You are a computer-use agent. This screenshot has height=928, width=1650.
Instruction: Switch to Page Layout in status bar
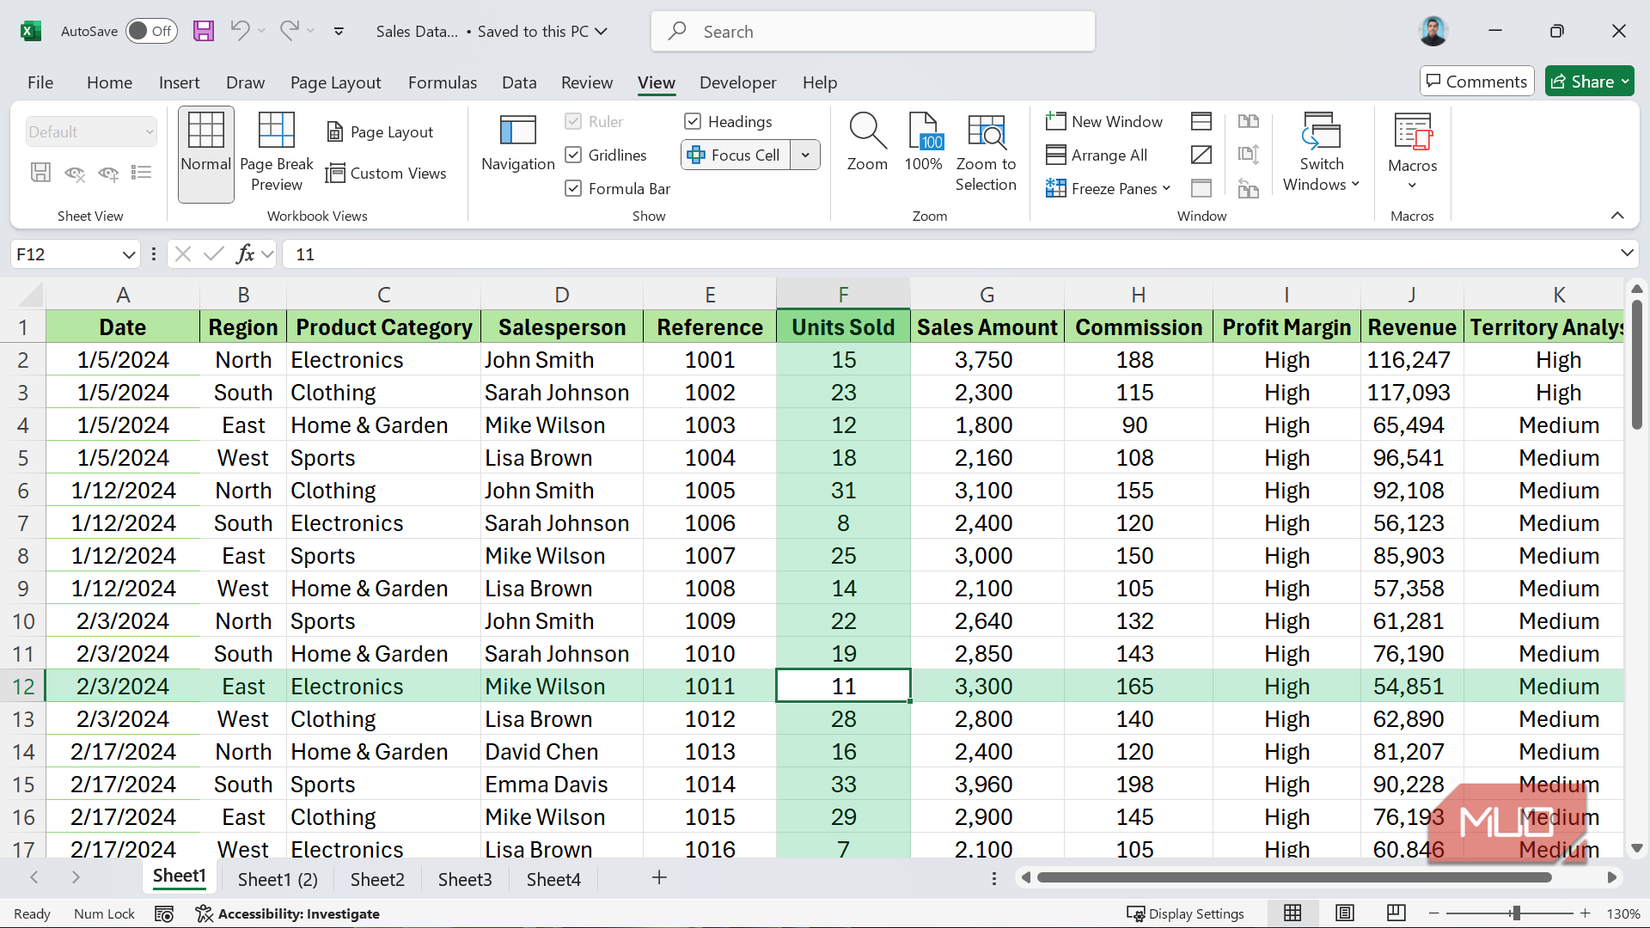click(x=1344, y=913)
